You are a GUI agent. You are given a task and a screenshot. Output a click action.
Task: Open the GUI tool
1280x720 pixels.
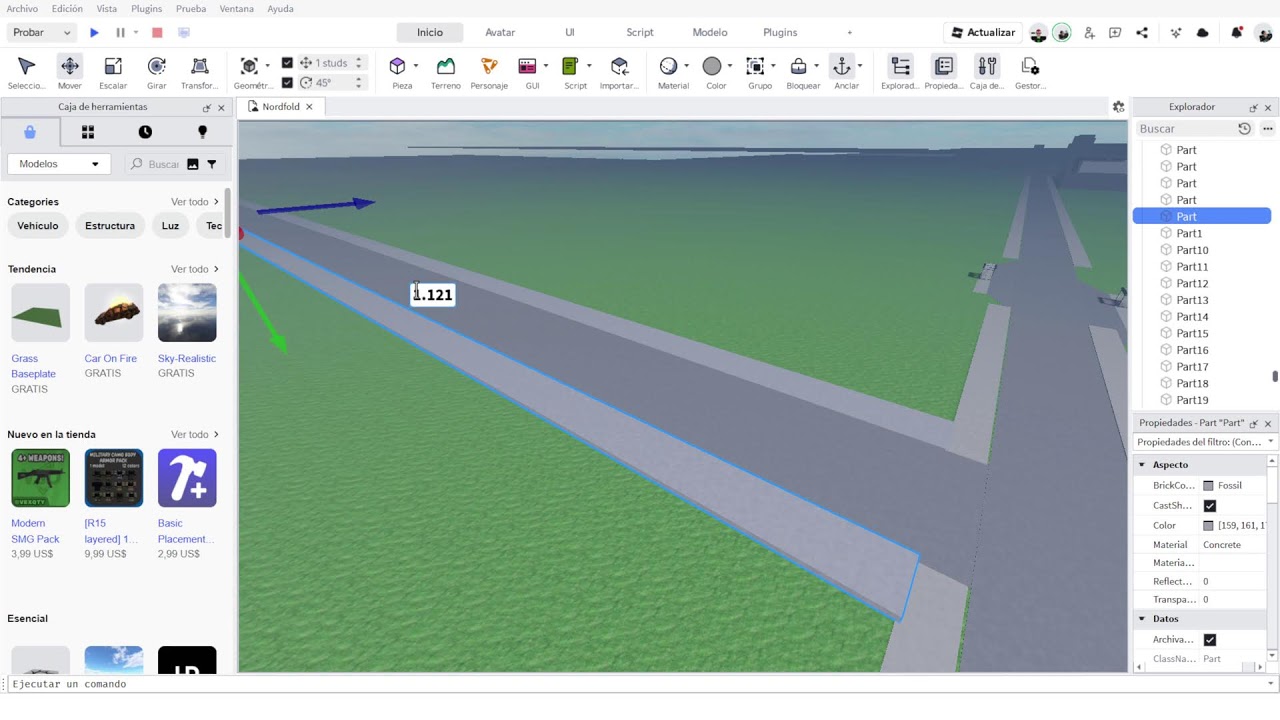click(x=528, y=67)
